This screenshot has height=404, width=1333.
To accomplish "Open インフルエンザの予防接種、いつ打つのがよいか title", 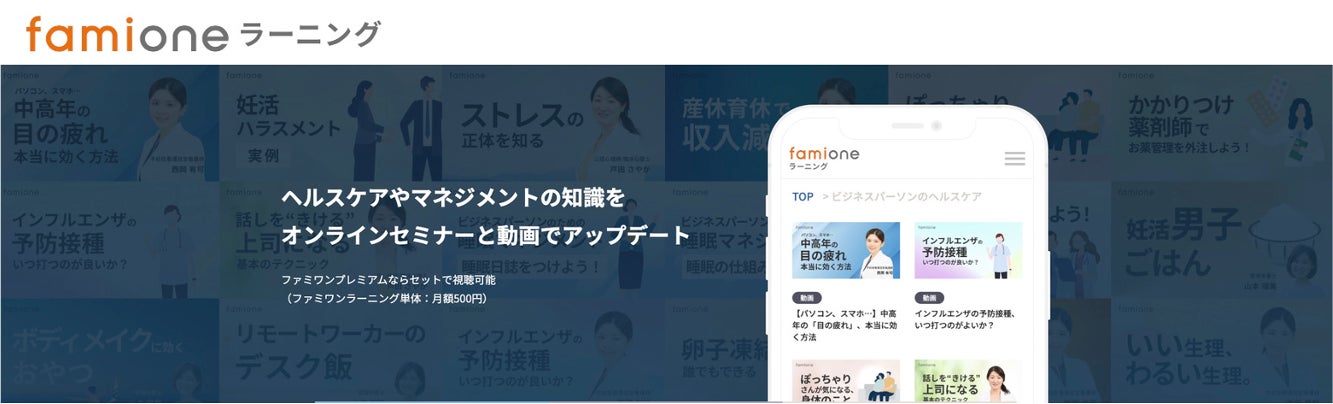I will click(968, 319).
